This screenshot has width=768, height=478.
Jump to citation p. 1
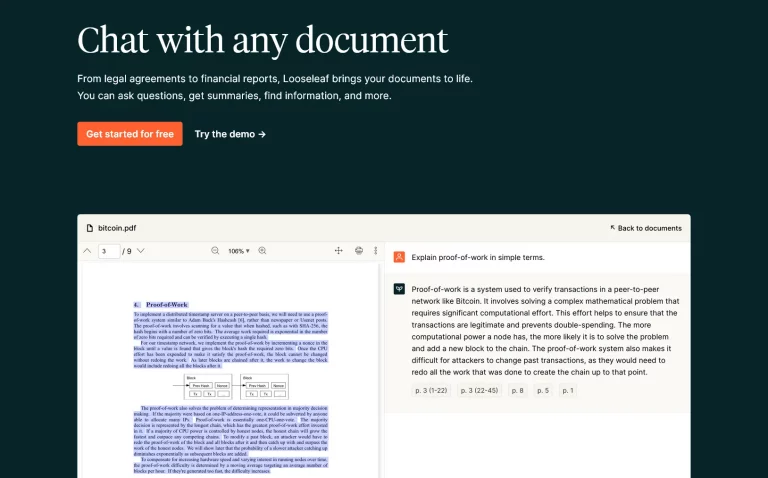click(568, 390)
